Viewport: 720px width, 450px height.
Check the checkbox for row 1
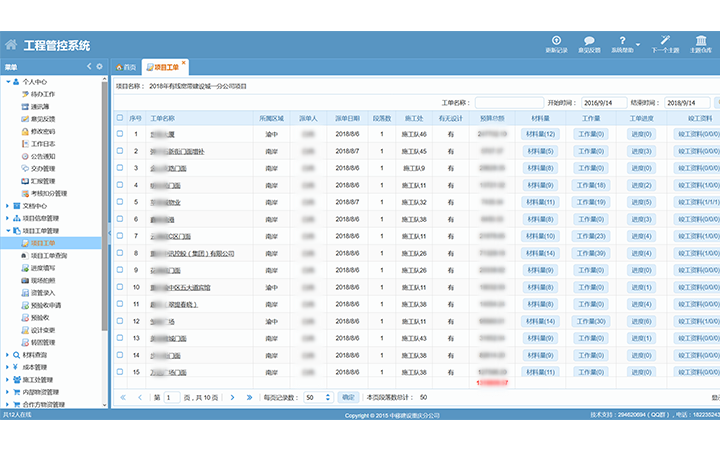120,134
